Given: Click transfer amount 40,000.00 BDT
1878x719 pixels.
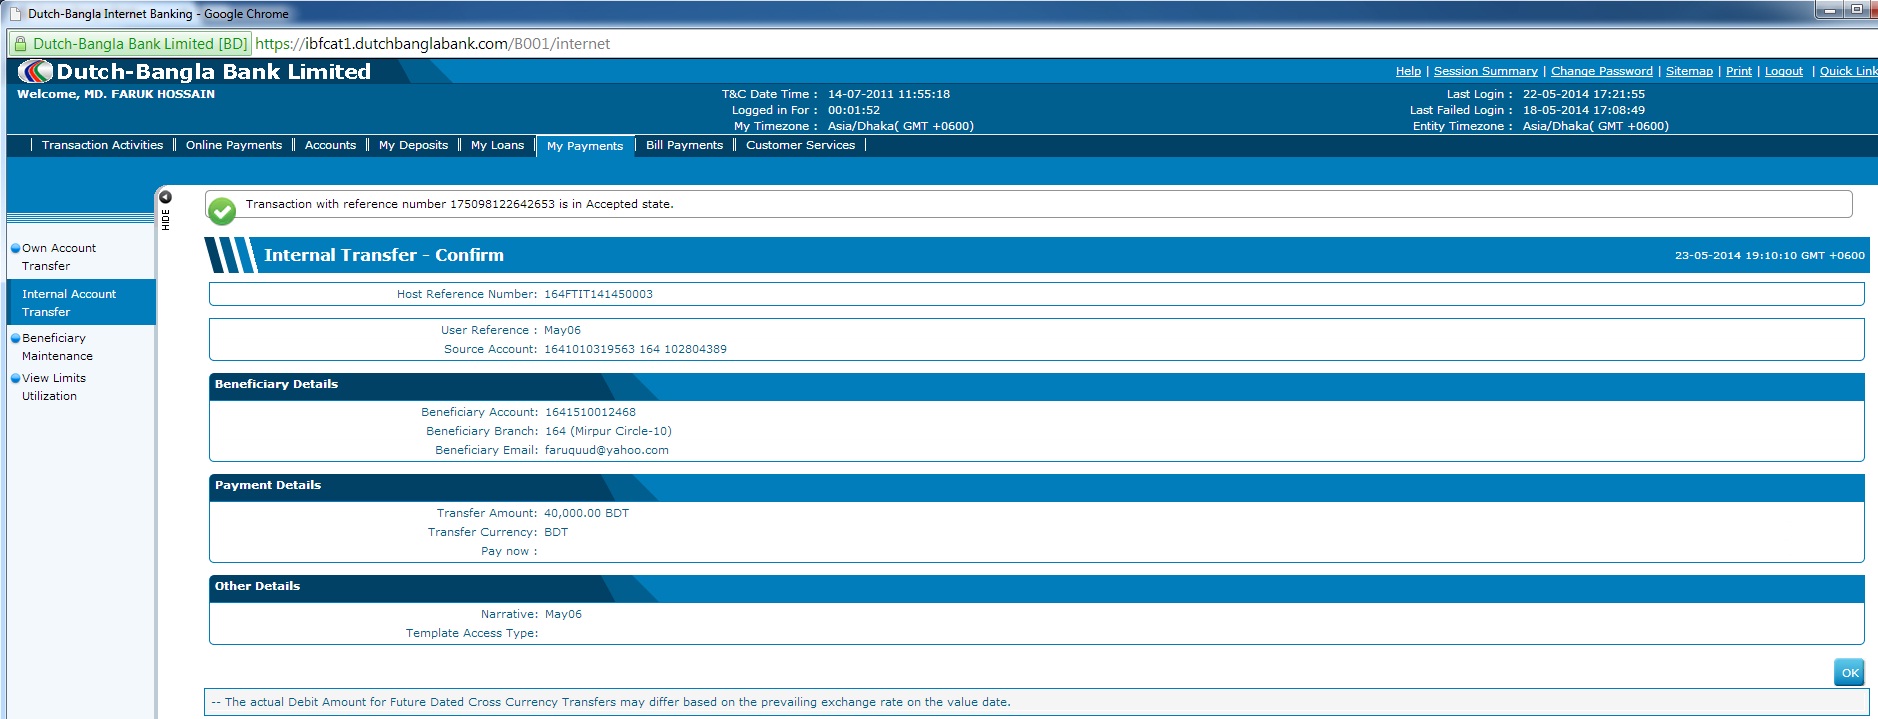Looking at the screenshot, I should (586, 513).
